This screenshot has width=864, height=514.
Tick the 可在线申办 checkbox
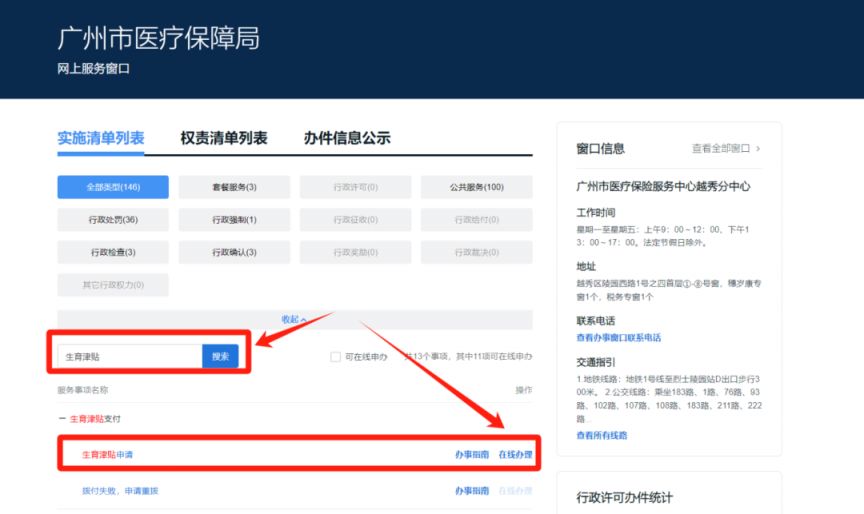(335, 357)
